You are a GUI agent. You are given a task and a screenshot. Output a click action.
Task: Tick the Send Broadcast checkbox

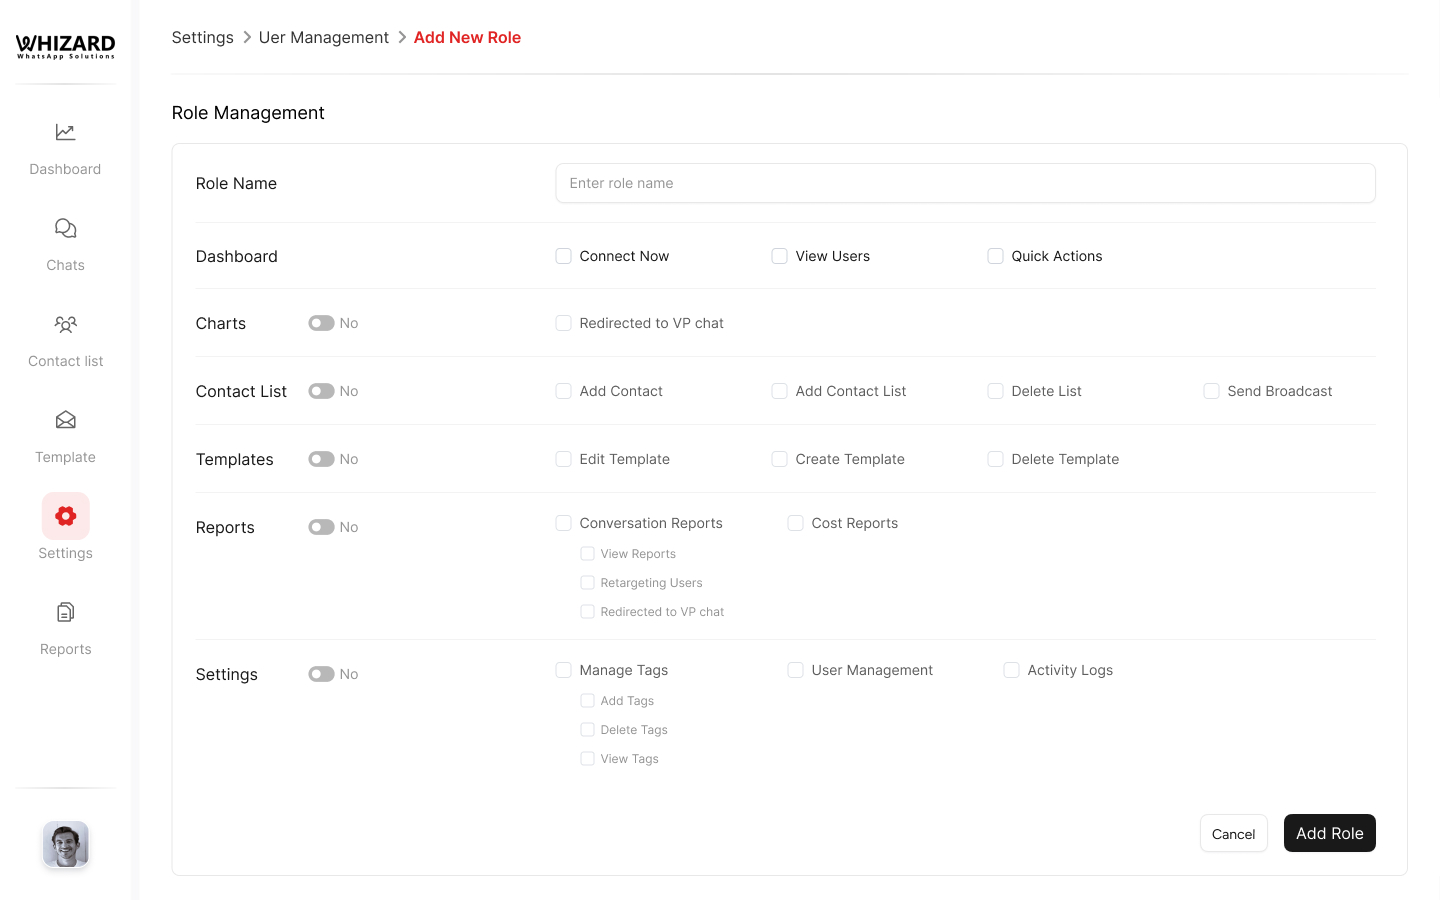[1211, 391]
